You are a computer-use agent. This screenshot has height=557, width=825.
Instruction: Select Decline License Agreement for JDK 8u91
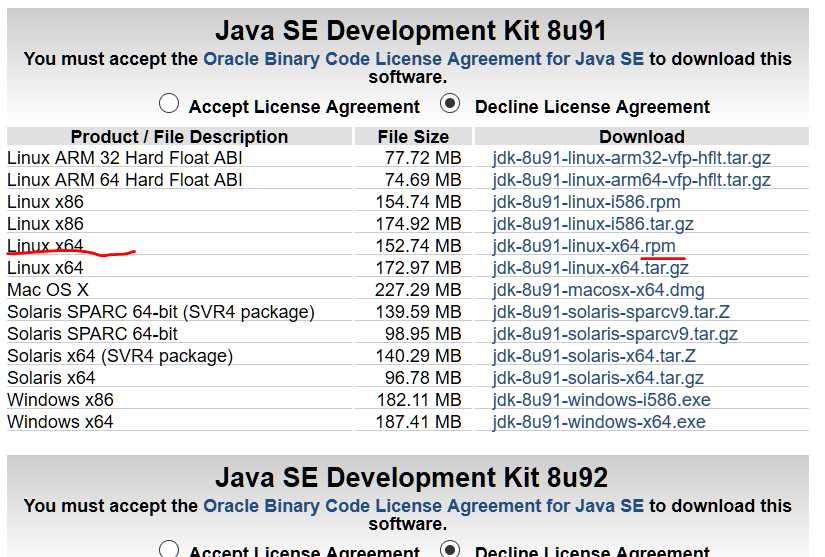click(450, 103)
